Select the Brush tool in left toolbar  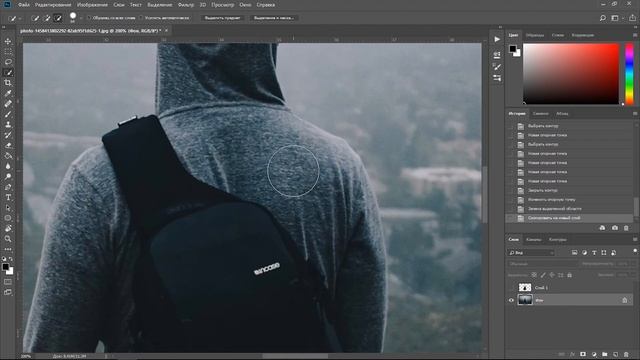8,114
